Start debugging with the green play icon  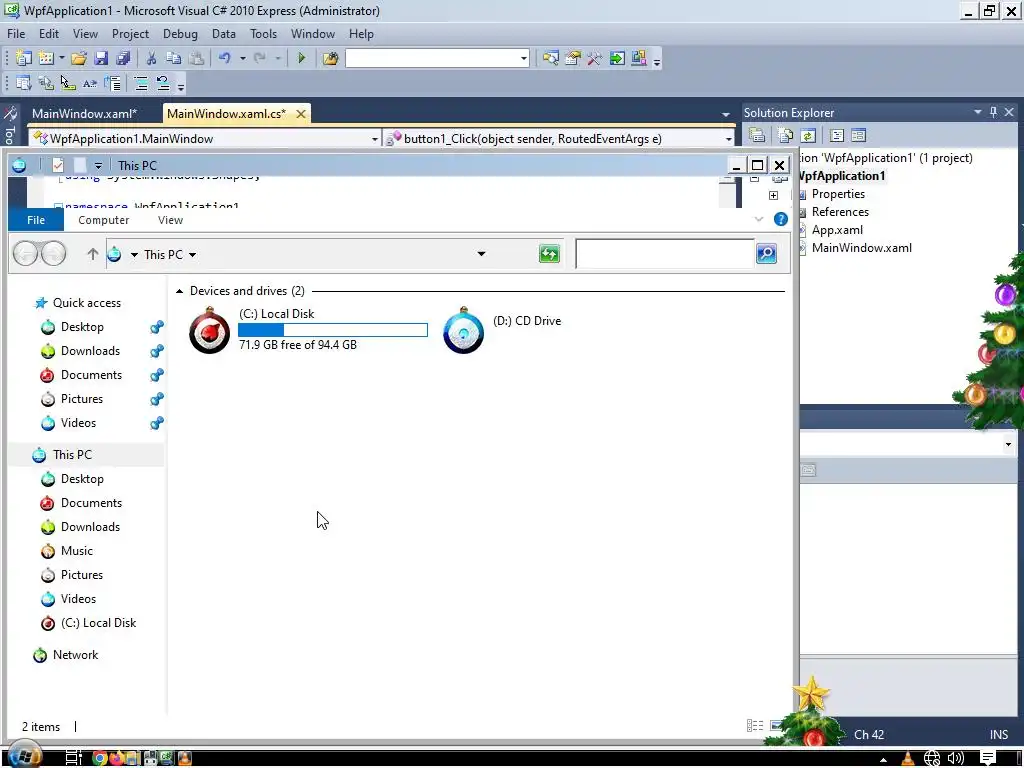301,59
